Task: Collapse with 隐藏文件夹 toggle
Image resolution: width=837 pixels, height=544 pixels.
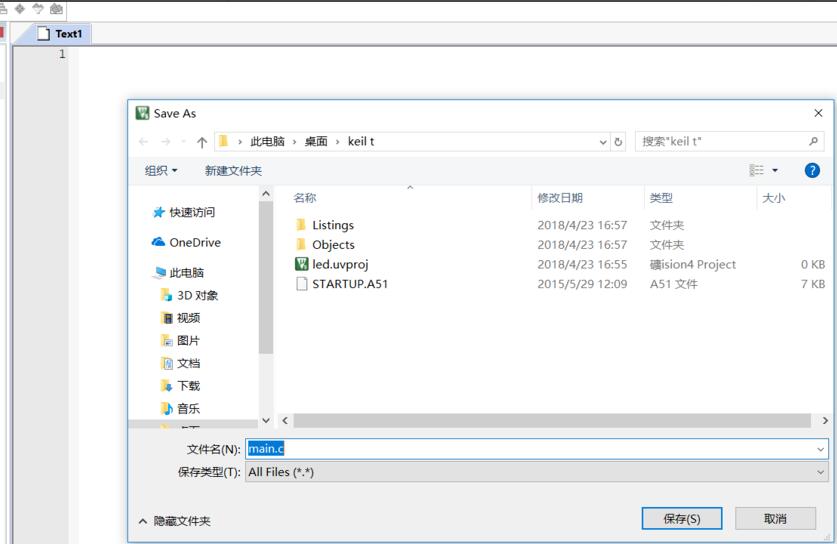Action: coord(175,521)
